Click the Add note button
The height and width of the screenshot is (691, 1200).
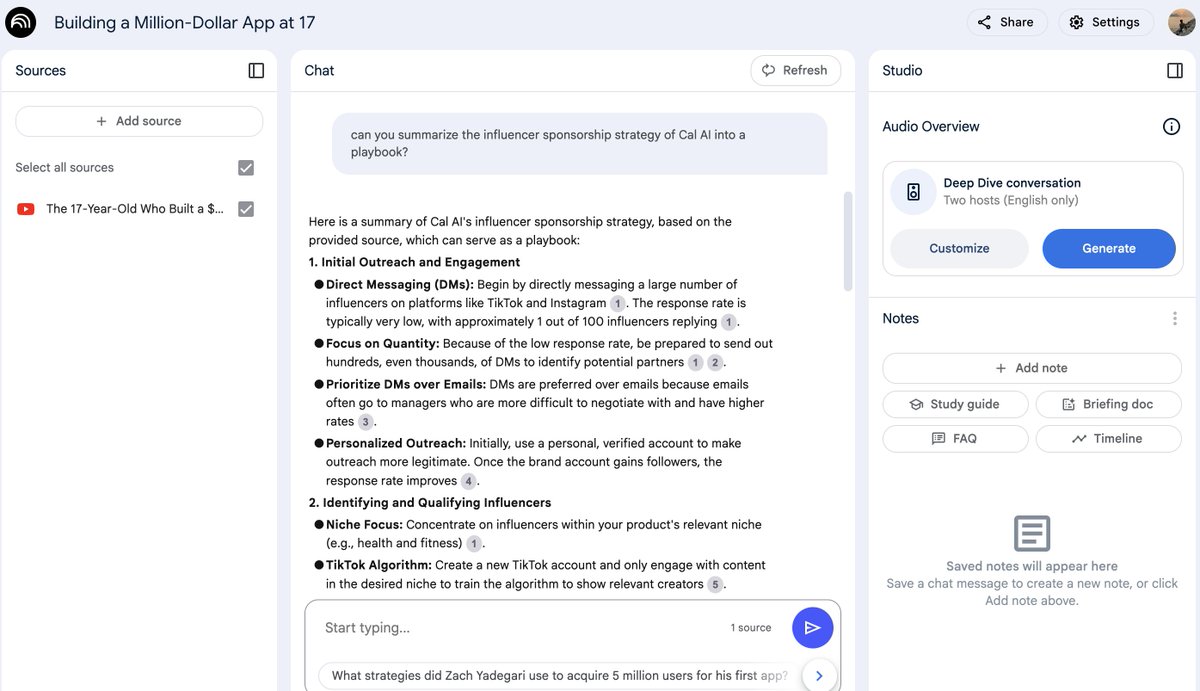[1032, 368]
